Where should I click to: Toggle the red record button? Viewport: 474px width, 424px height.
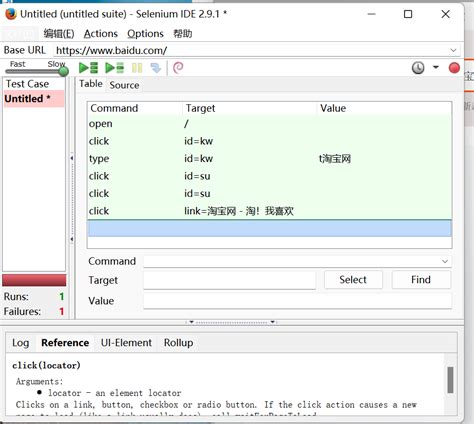454,68
